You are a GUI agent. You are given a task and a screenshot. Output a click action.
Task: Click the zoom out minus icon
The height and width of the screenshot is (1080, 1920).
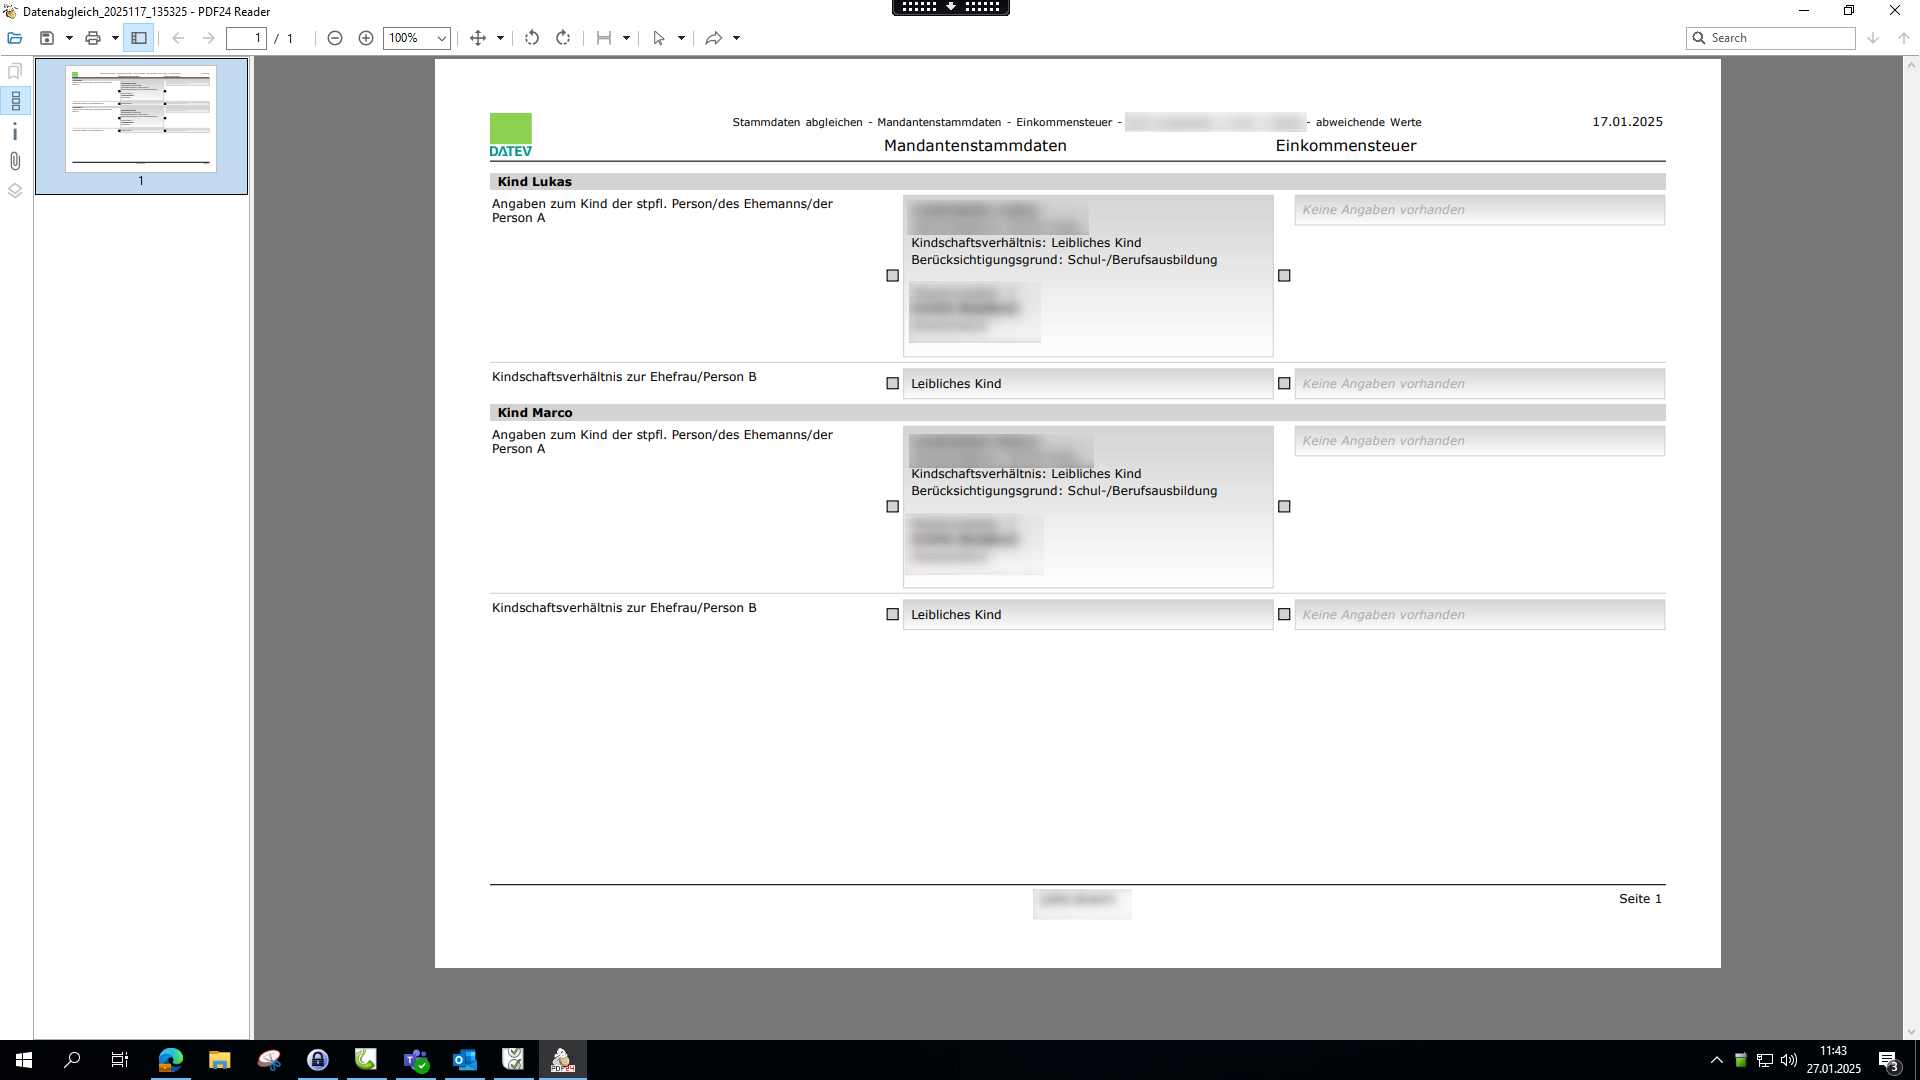pyautogui.click(x=335, y=38)
